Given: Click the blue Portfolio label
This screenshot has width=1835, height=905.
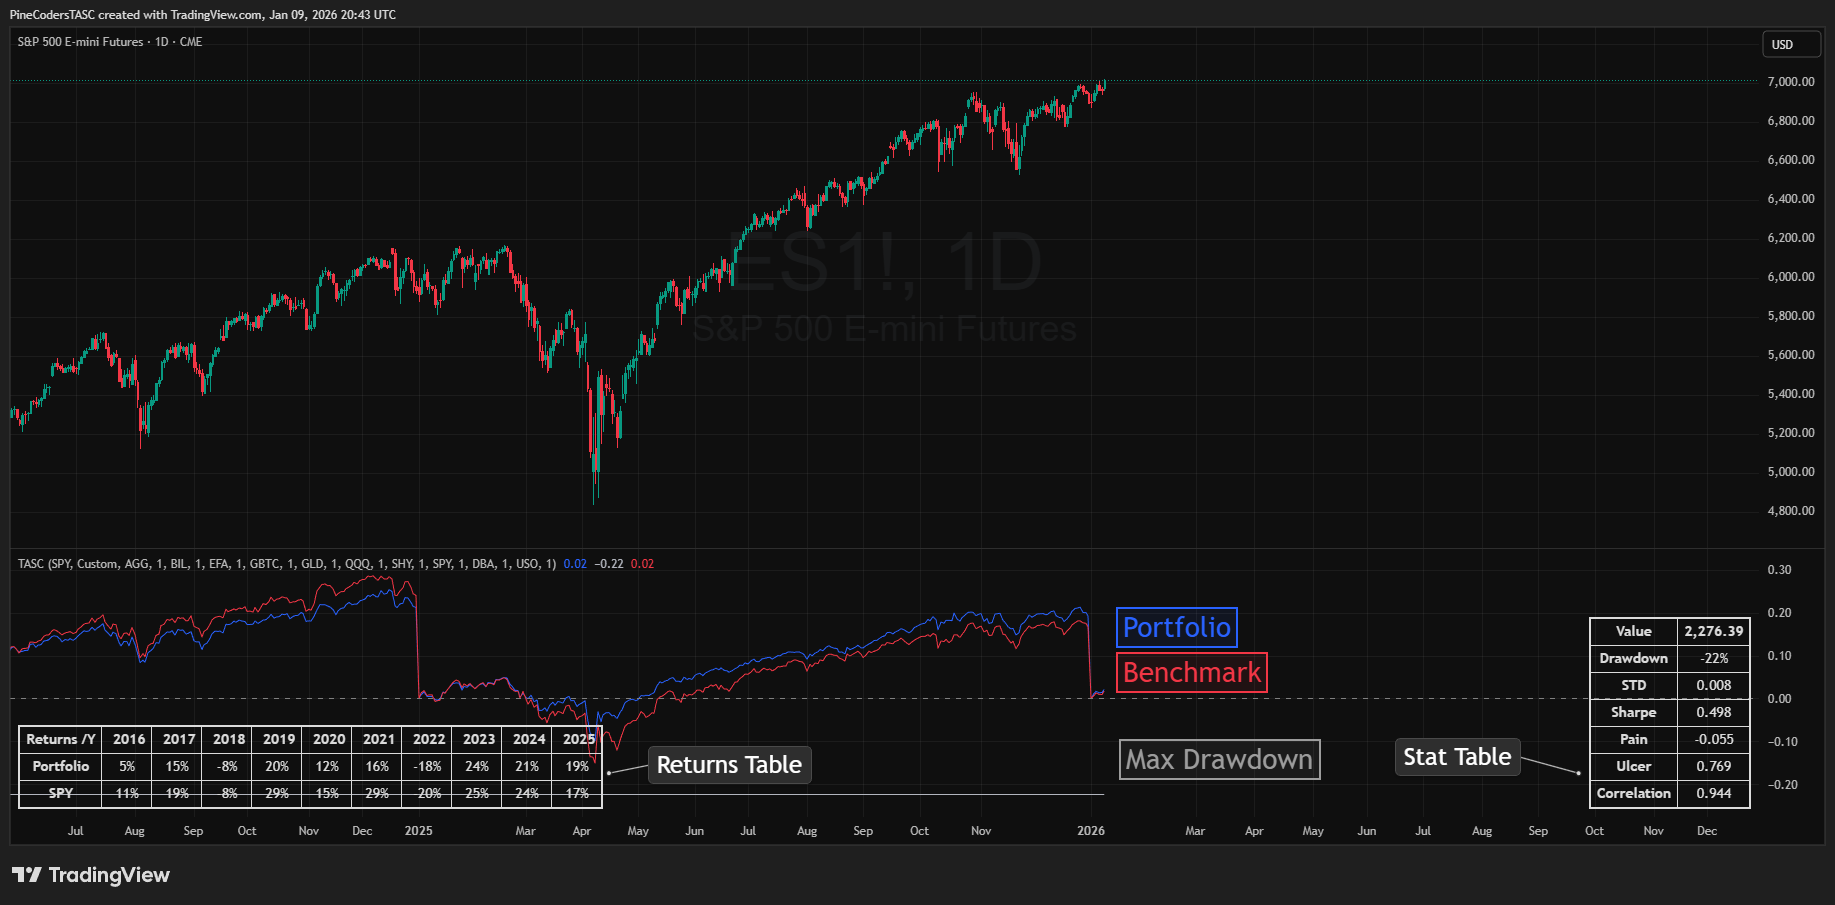Looking at the screenshot, I should tap(1177, 628).
